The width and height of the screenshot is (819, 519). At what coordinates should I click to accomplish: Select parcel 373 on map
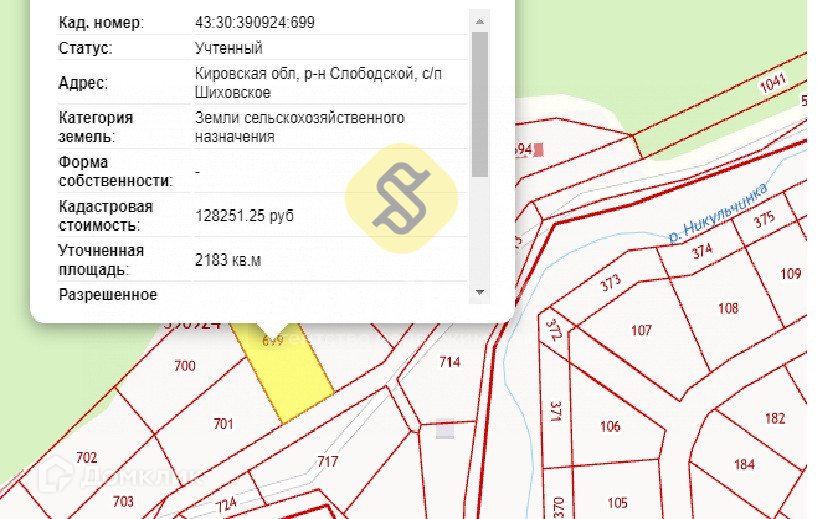tap(610, 284)
